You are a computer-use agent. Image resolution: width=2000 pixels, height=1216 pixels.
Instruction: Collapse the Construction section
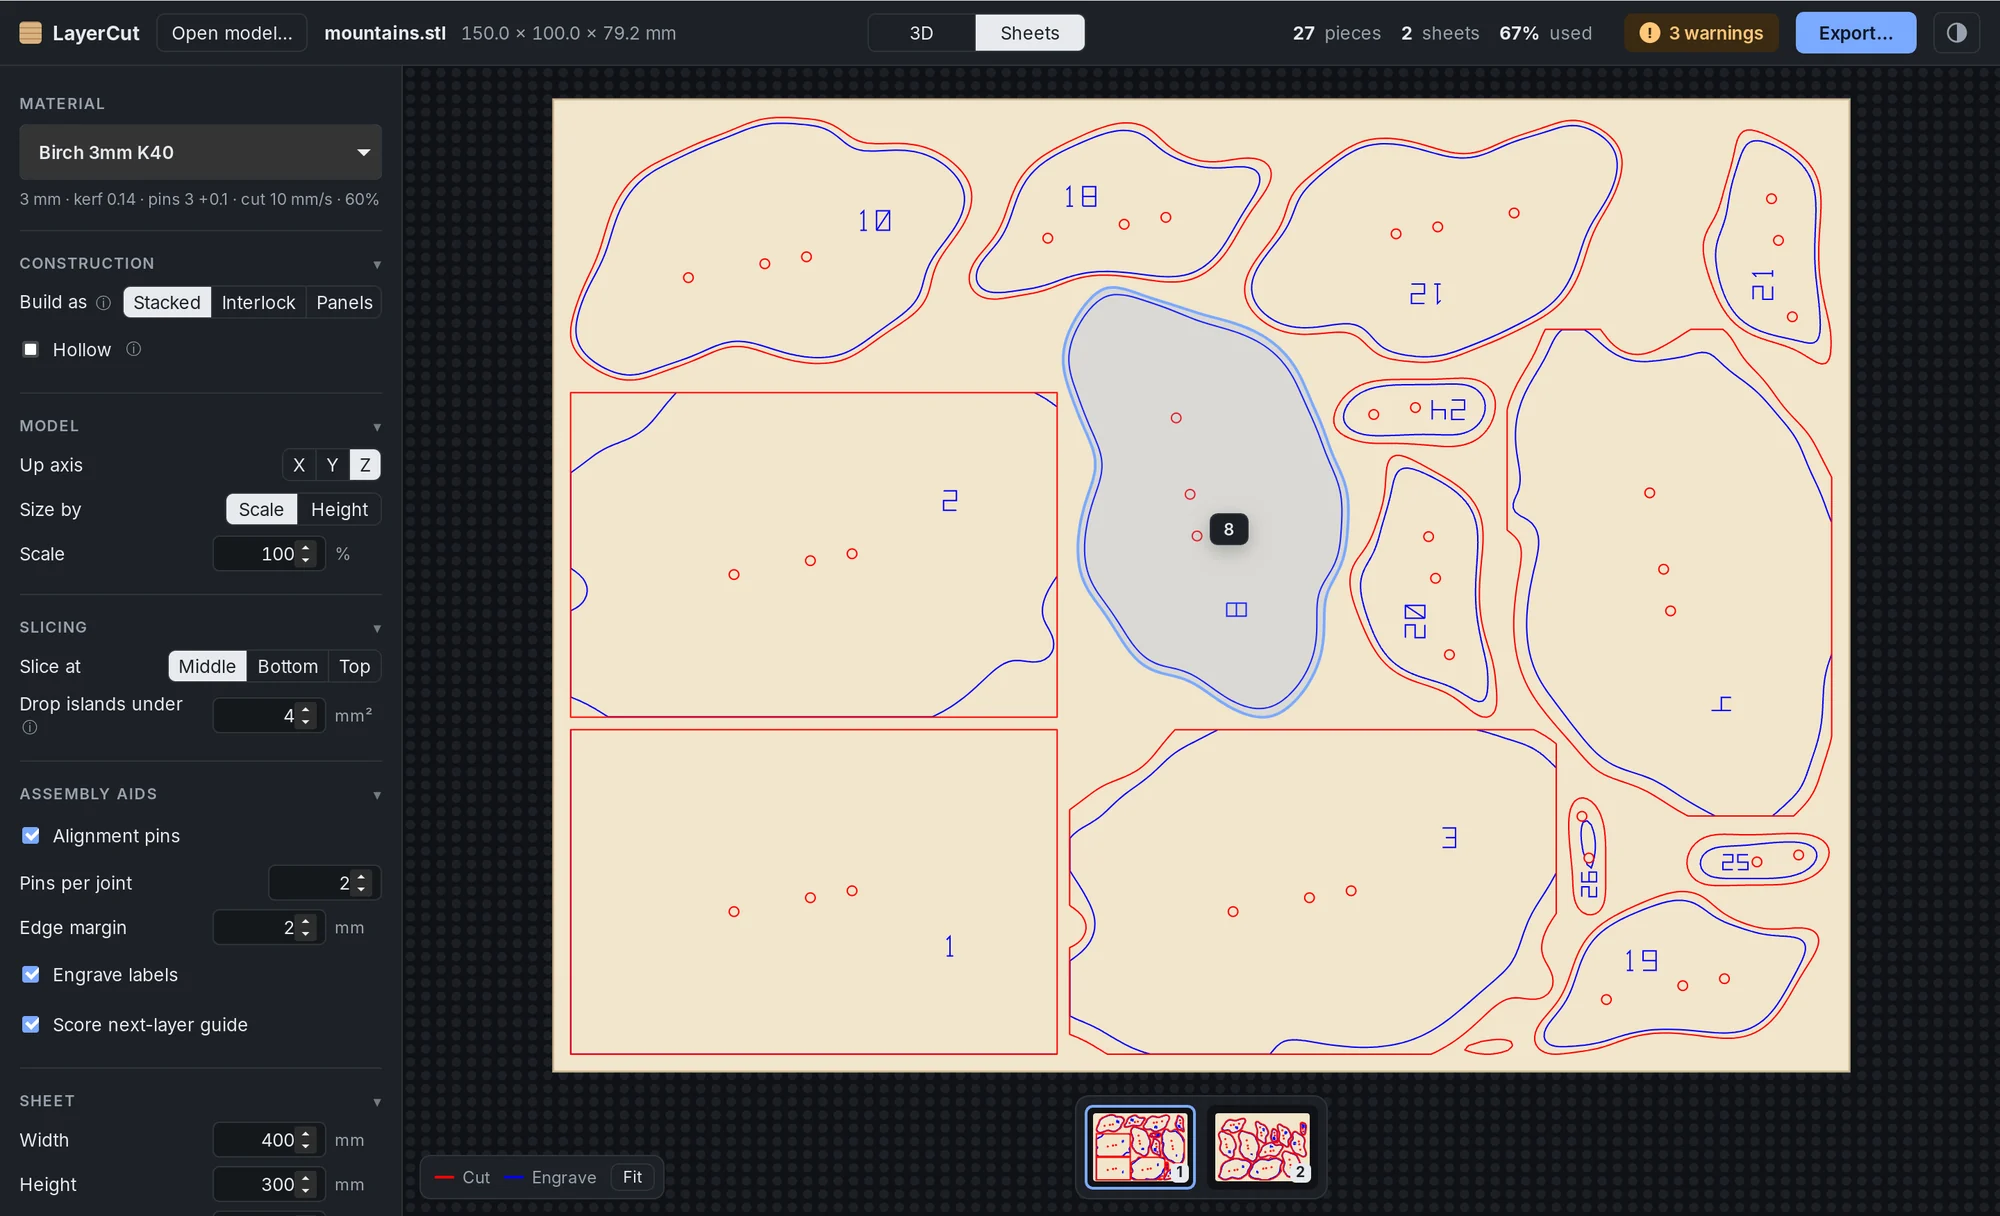(377, 264)
